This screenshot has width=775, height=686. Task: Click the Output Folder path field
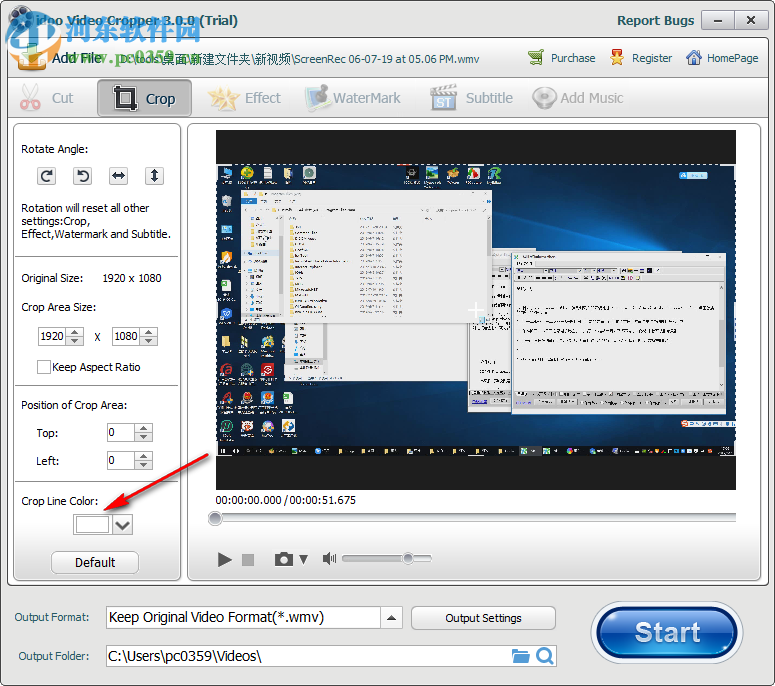pyautogui.click(x=308, y=656)
